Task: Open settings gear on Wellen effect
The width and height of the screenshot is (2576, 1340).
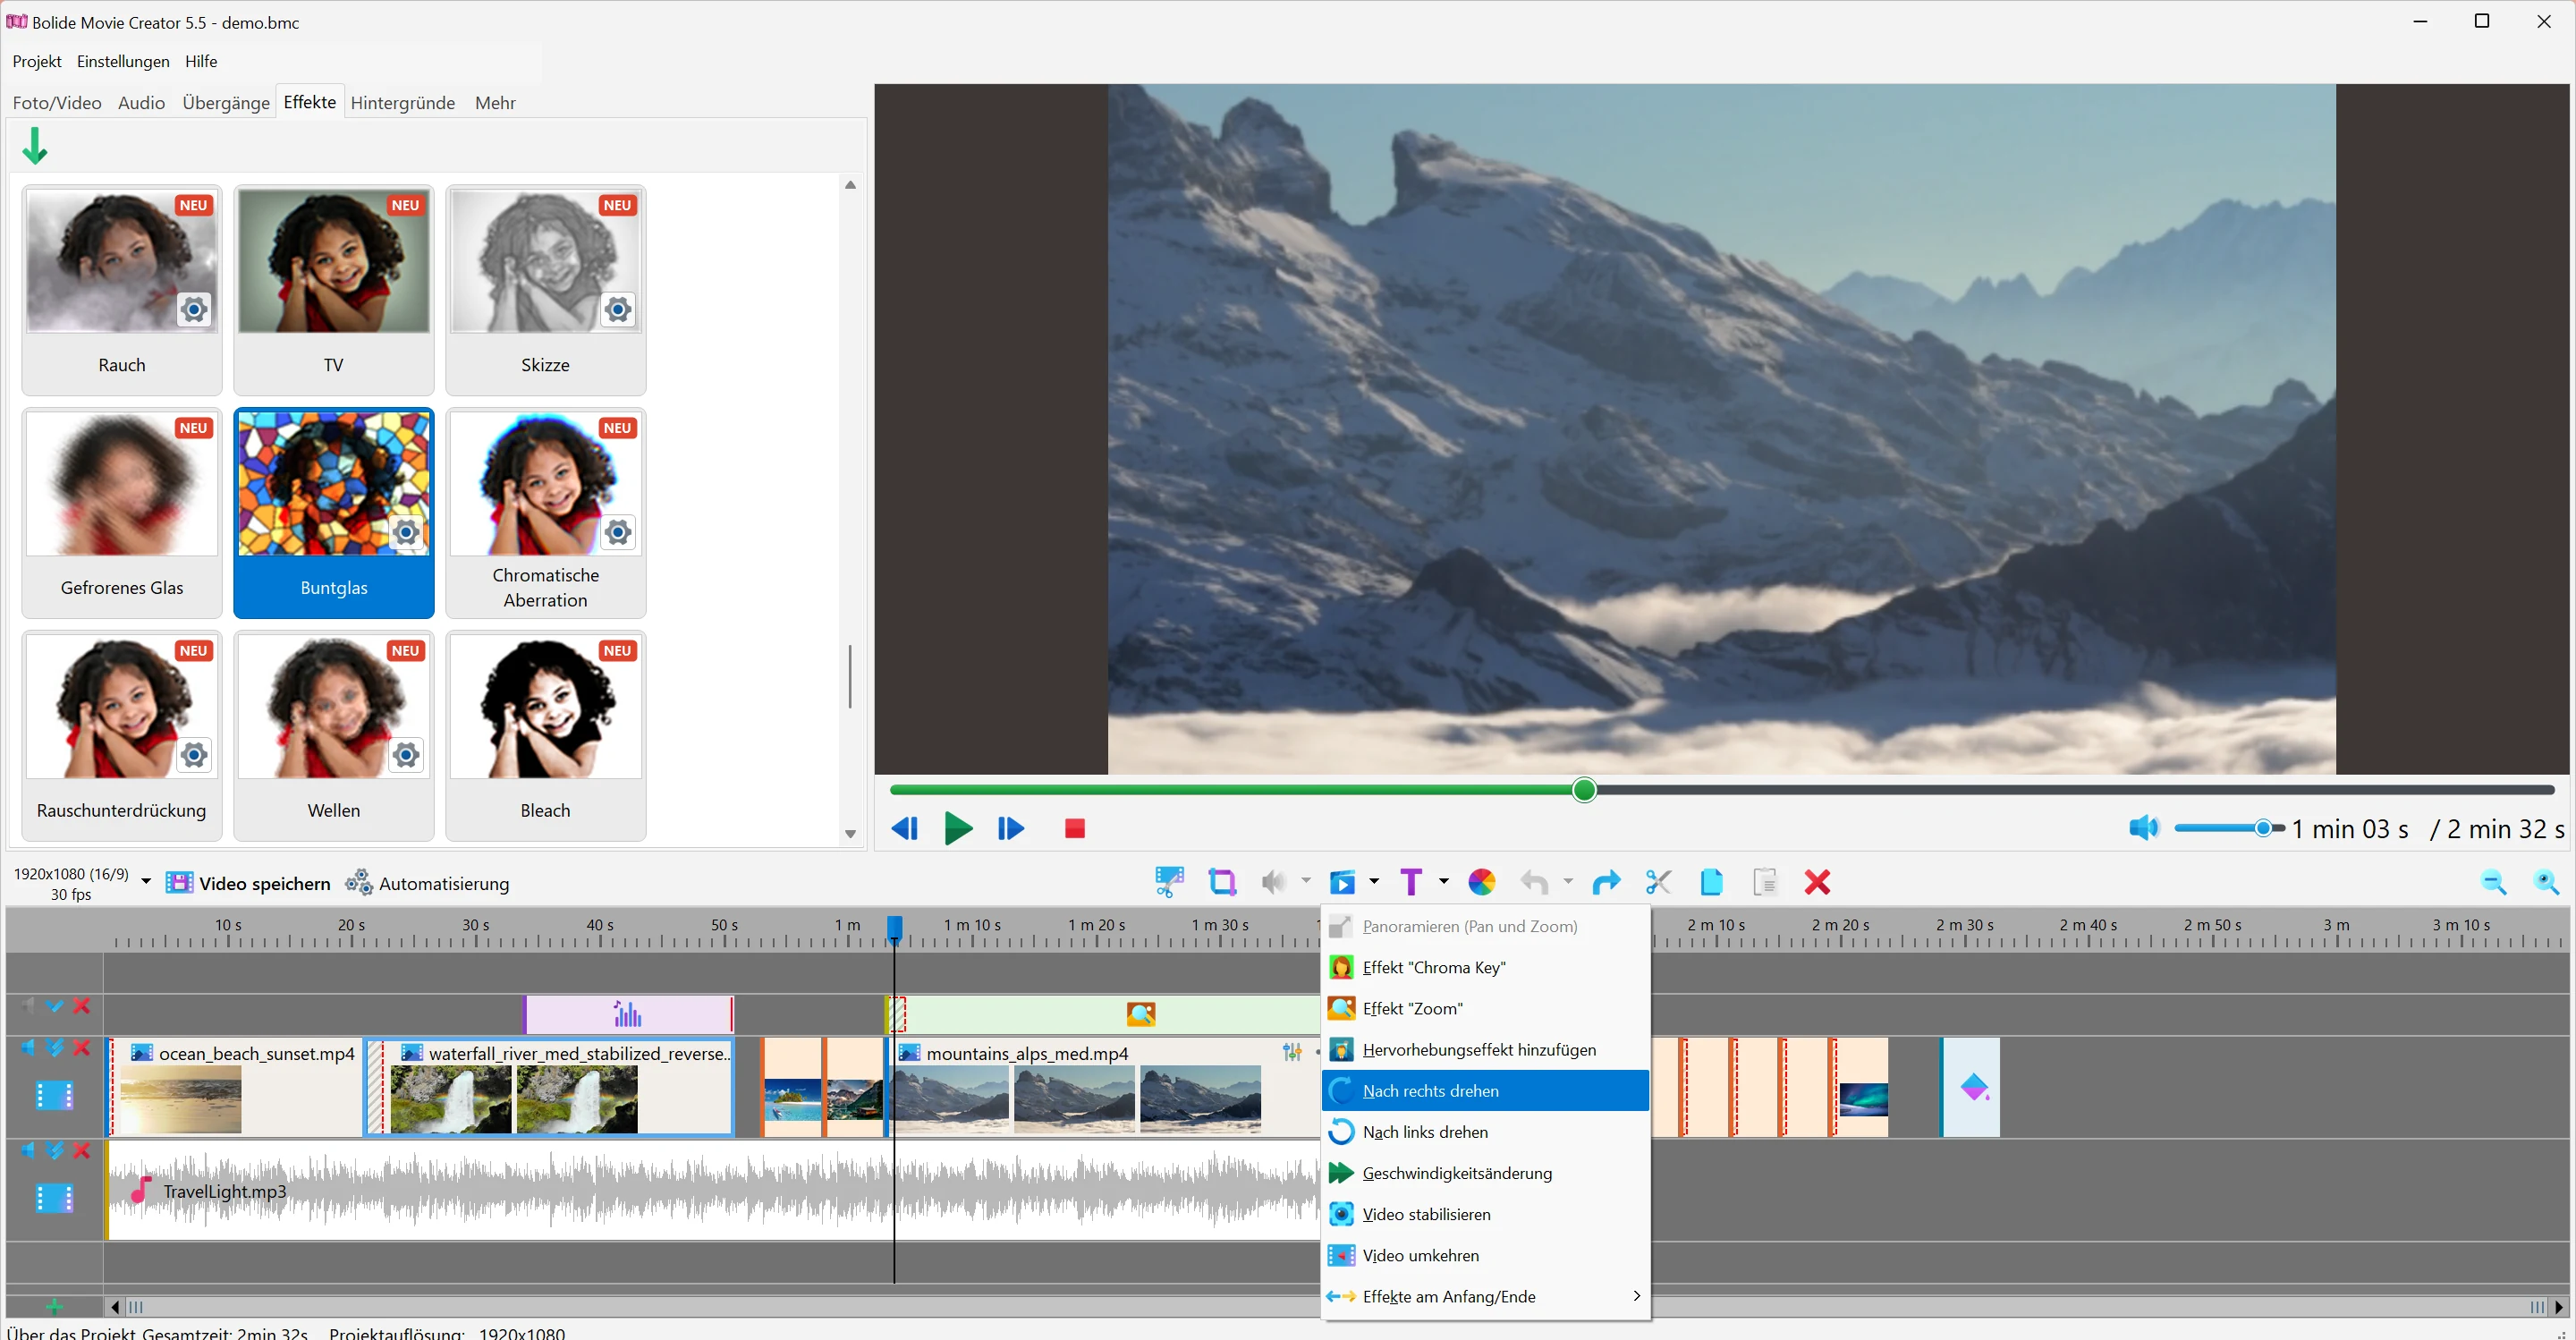Action: point(406,755)
